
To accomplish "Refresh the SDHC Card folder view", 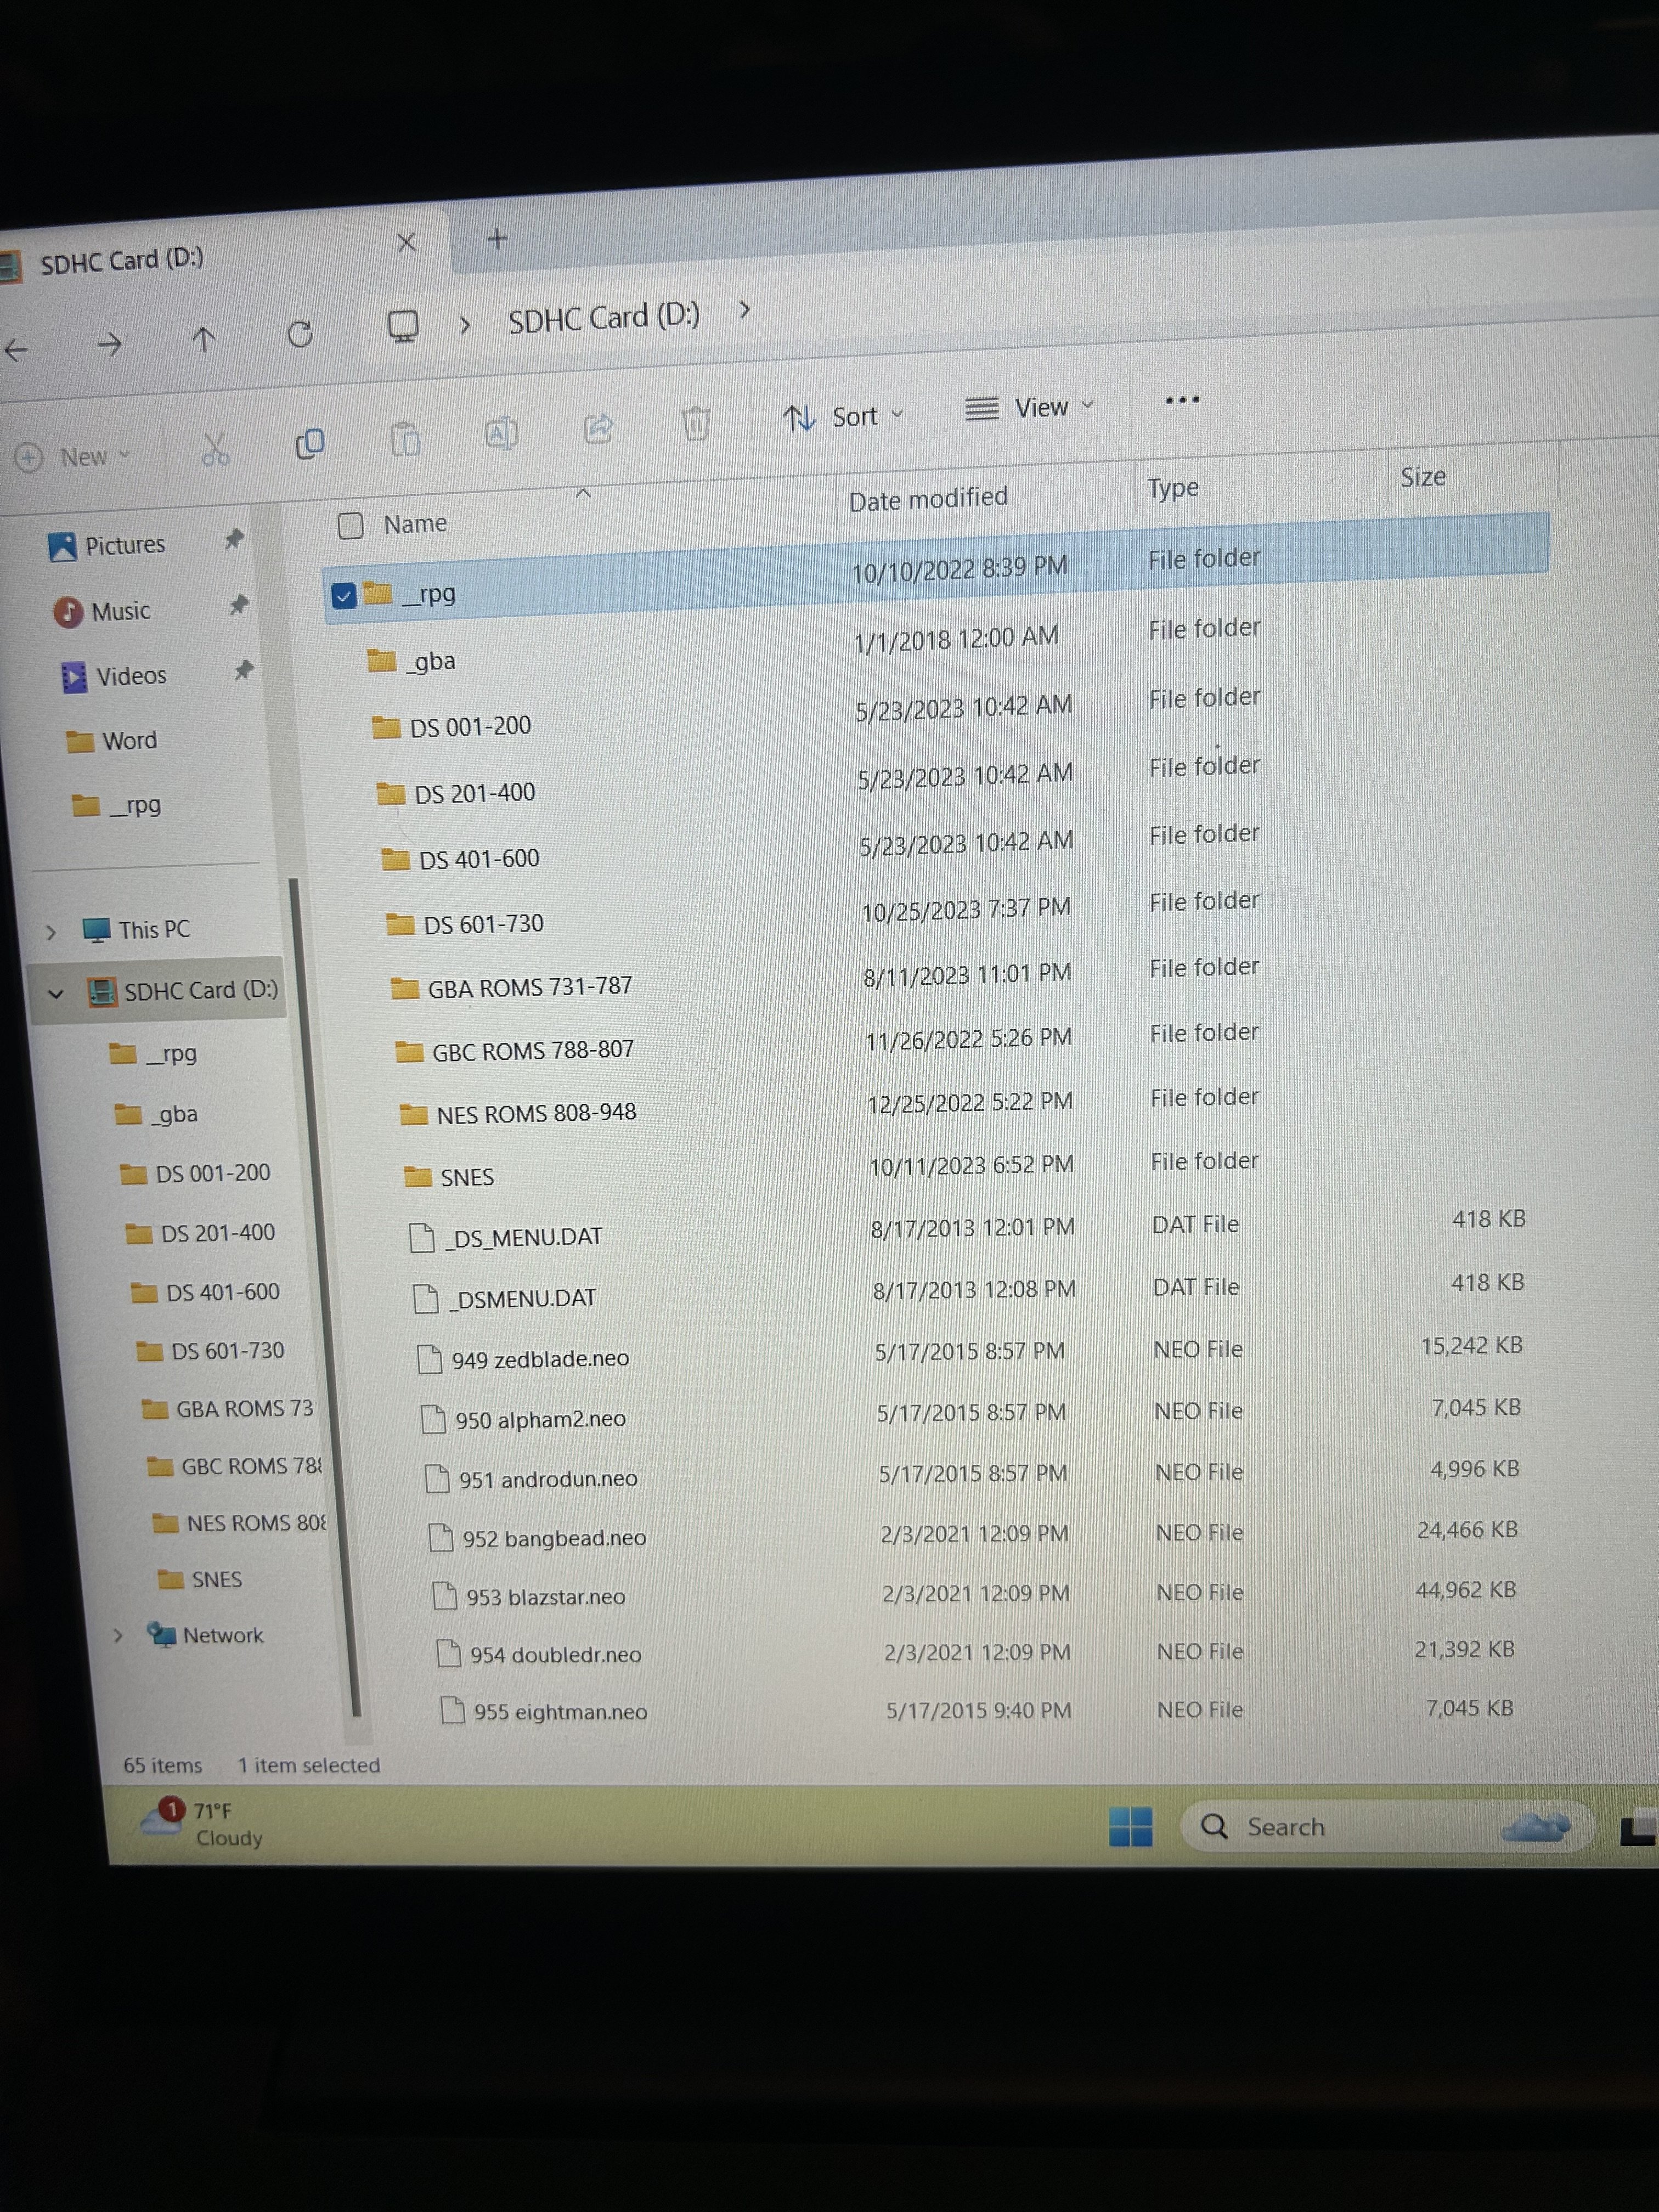I will click(300, 334).
